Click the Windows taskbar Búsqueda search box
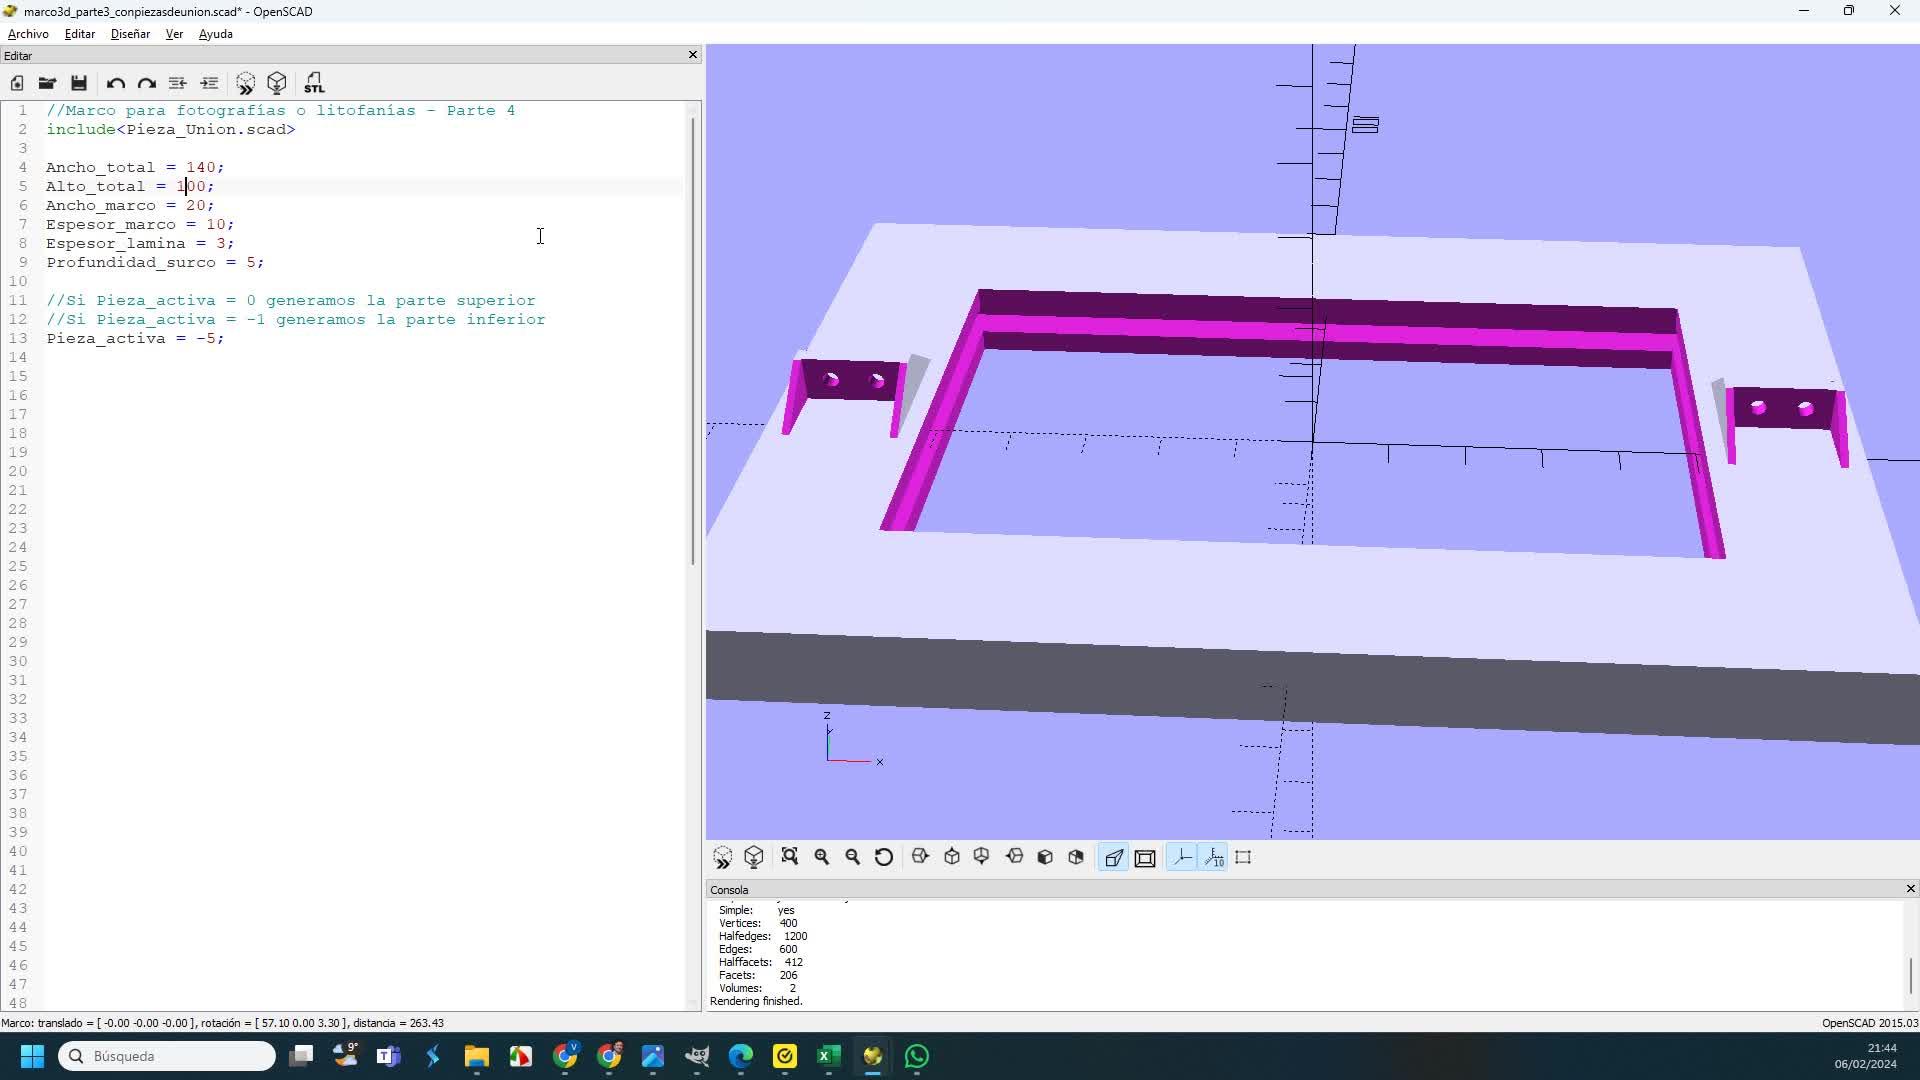 pyautogui.click(x=167, y=1056)
